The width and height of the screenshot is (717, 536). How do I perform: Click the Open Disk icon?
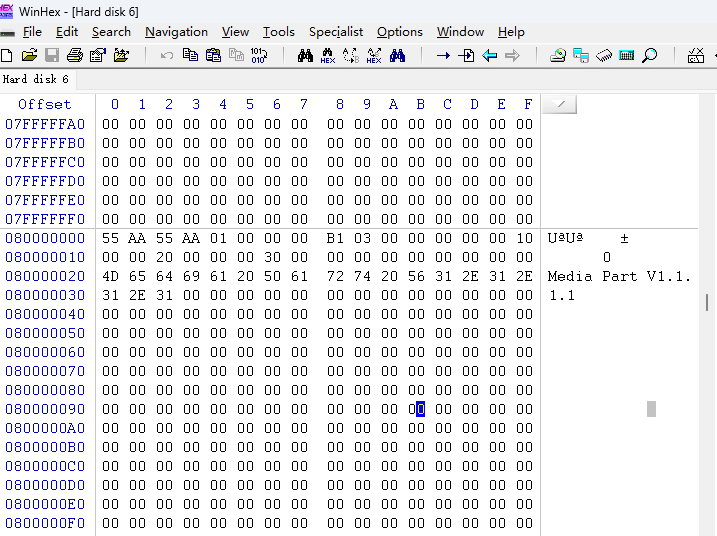click(x=558, y=56)
